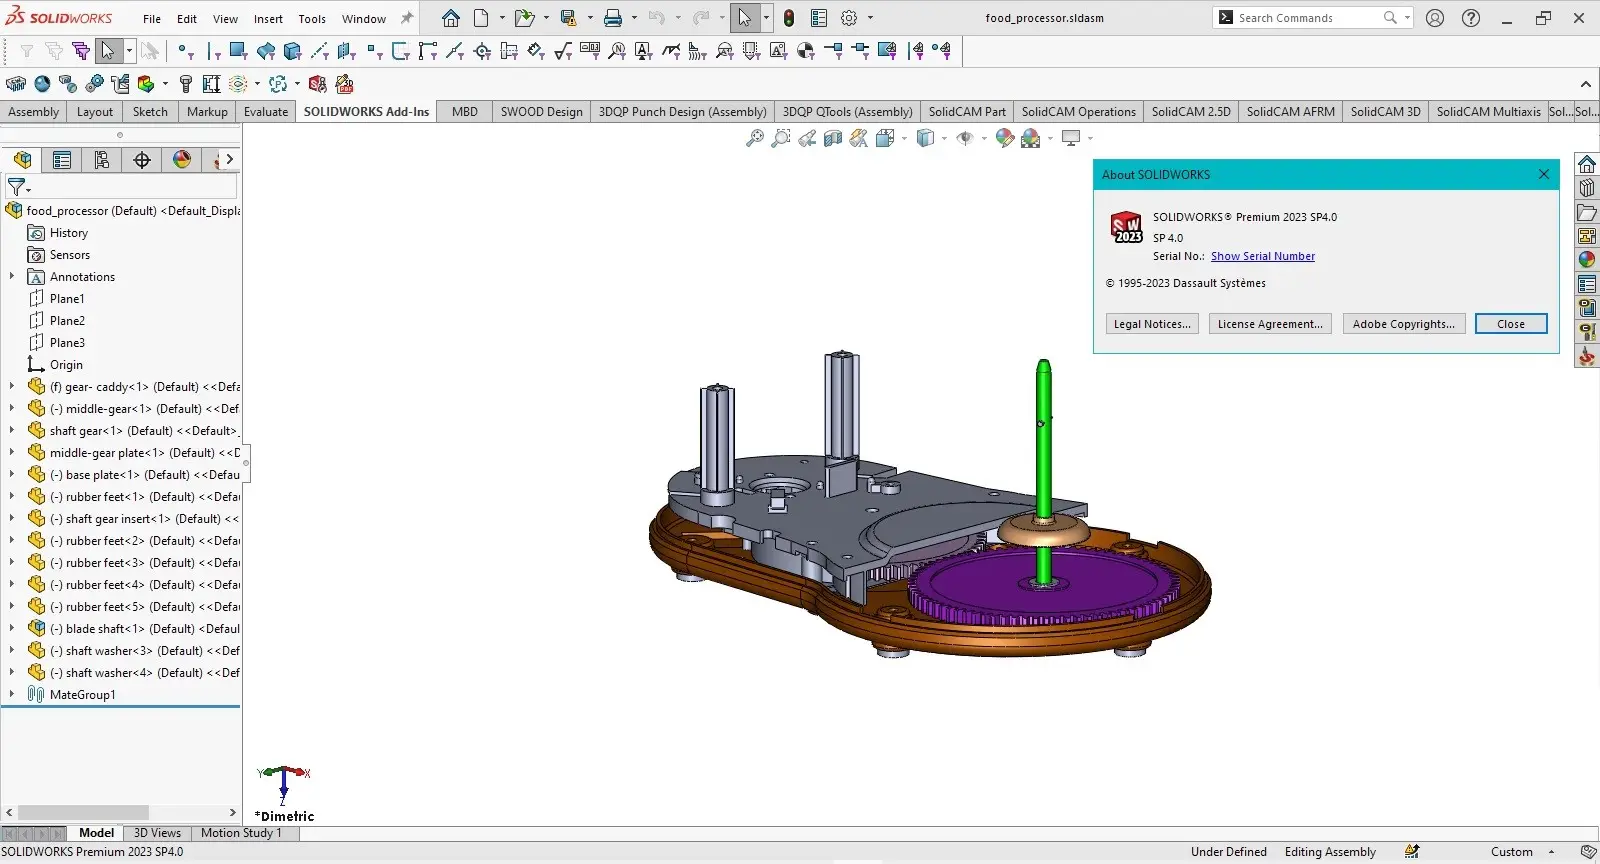Open the ConfigurationManager tab icon
Image resolution: width=1600 pixels, height=864 pixels.
102,160
